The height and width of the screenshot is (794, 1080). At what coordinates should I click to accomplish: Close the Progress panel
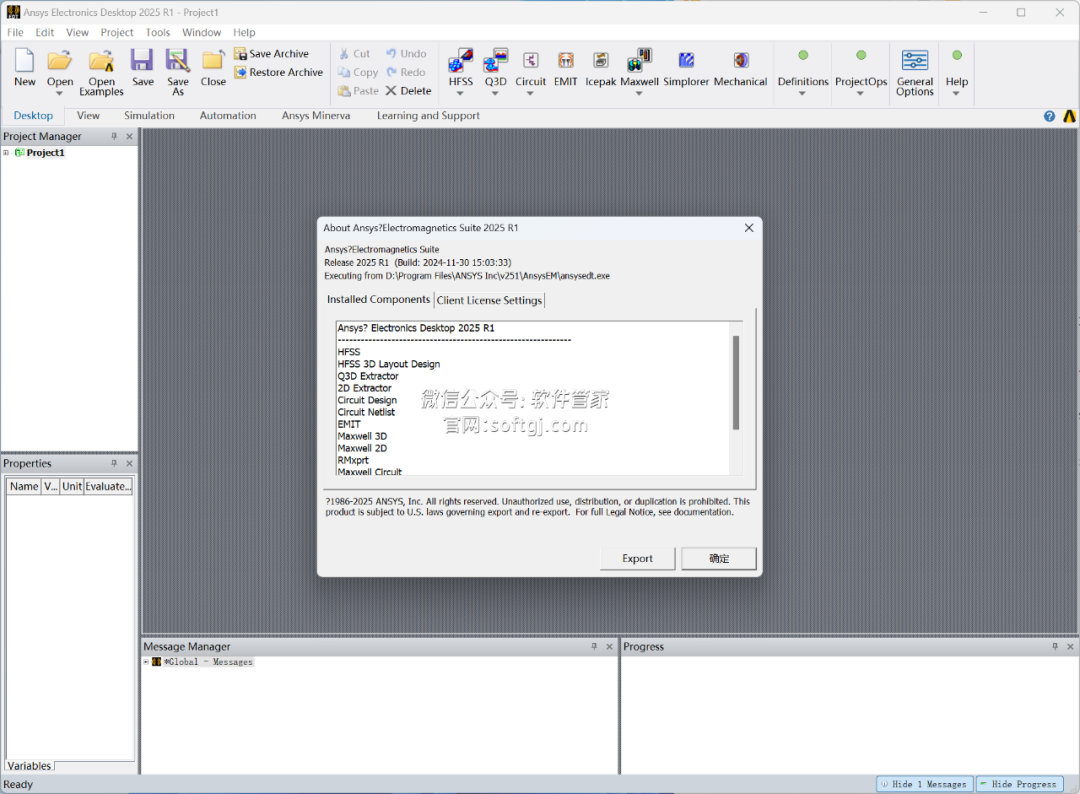click(1070, 647)
